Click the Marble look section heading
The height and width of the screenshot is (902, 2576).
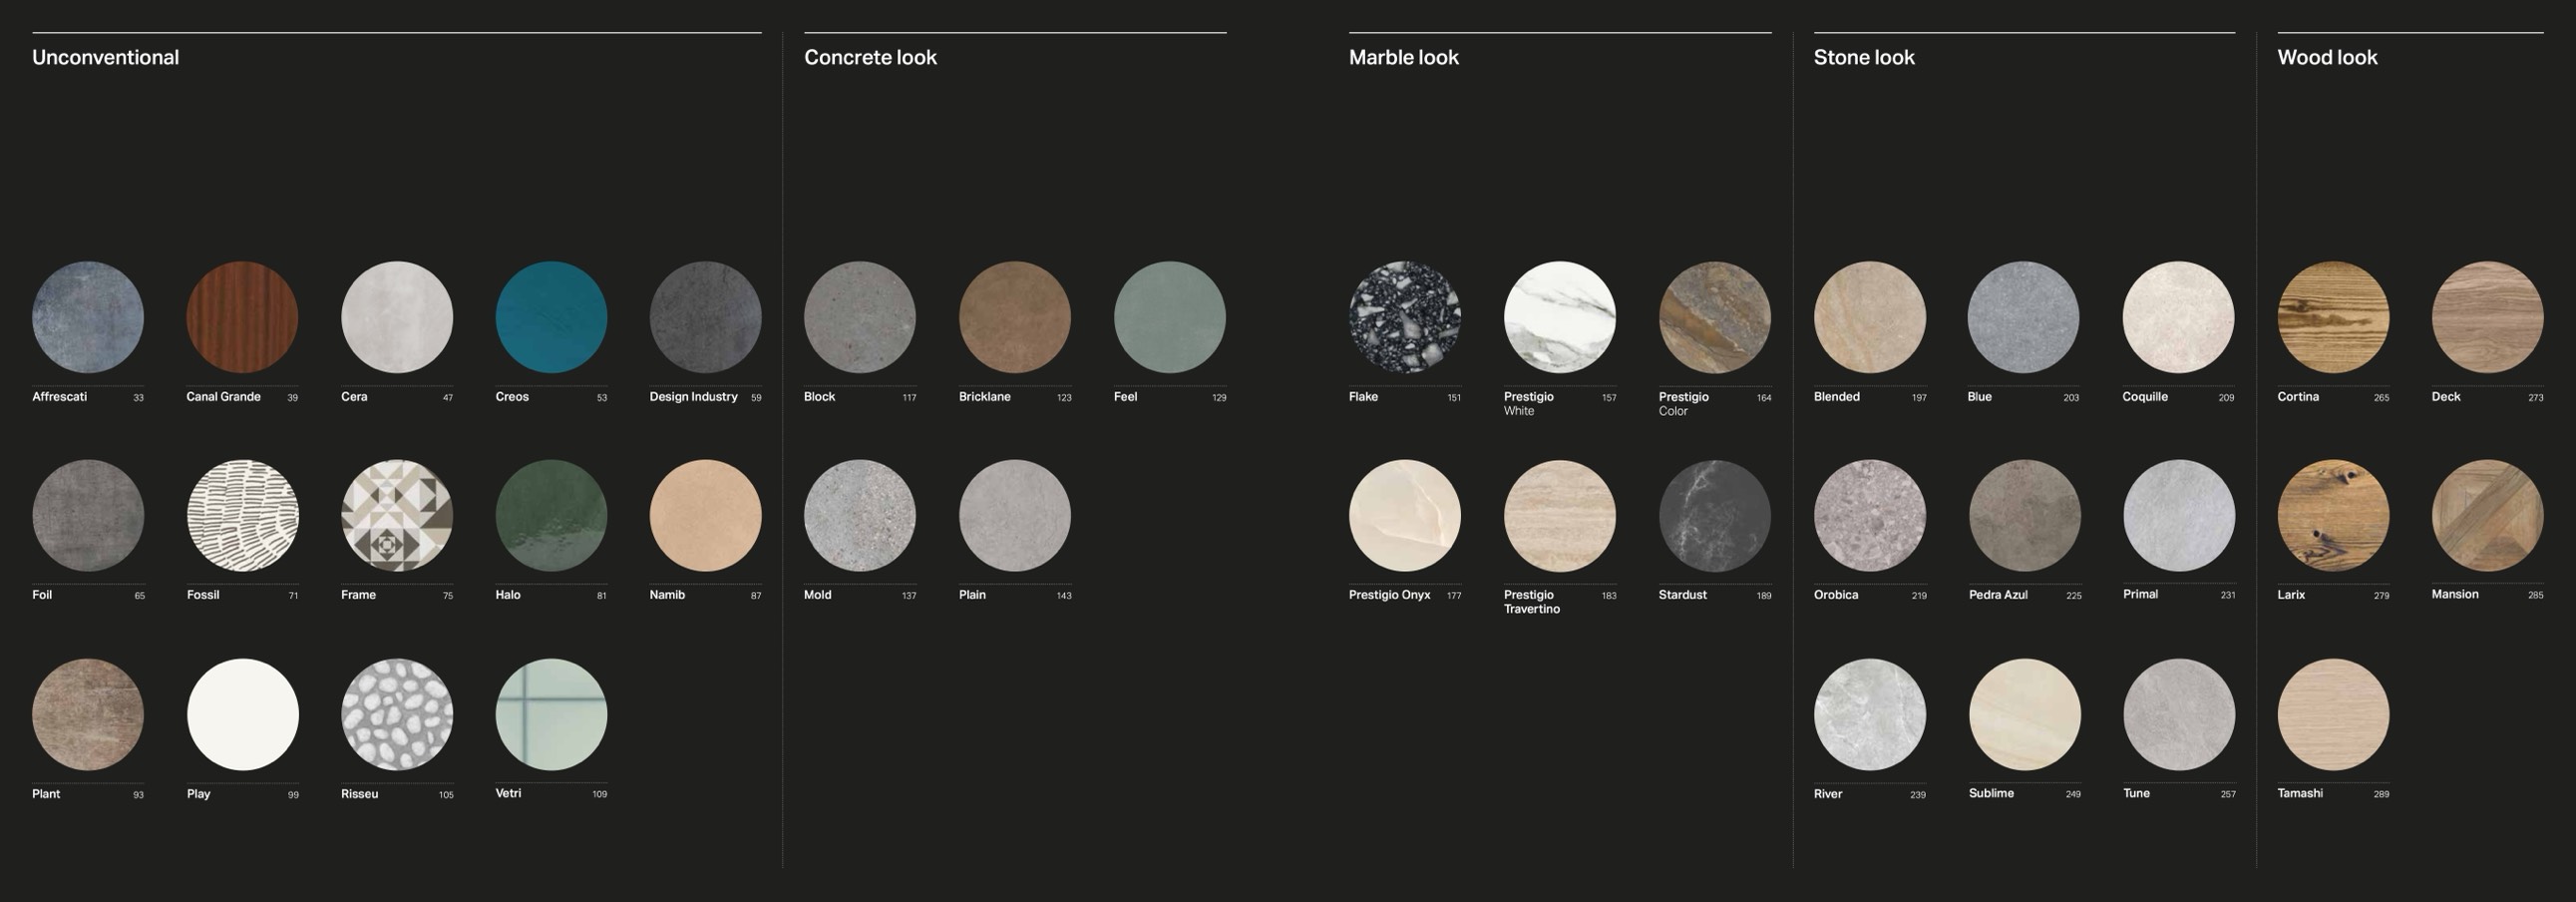pos(1403,58)
